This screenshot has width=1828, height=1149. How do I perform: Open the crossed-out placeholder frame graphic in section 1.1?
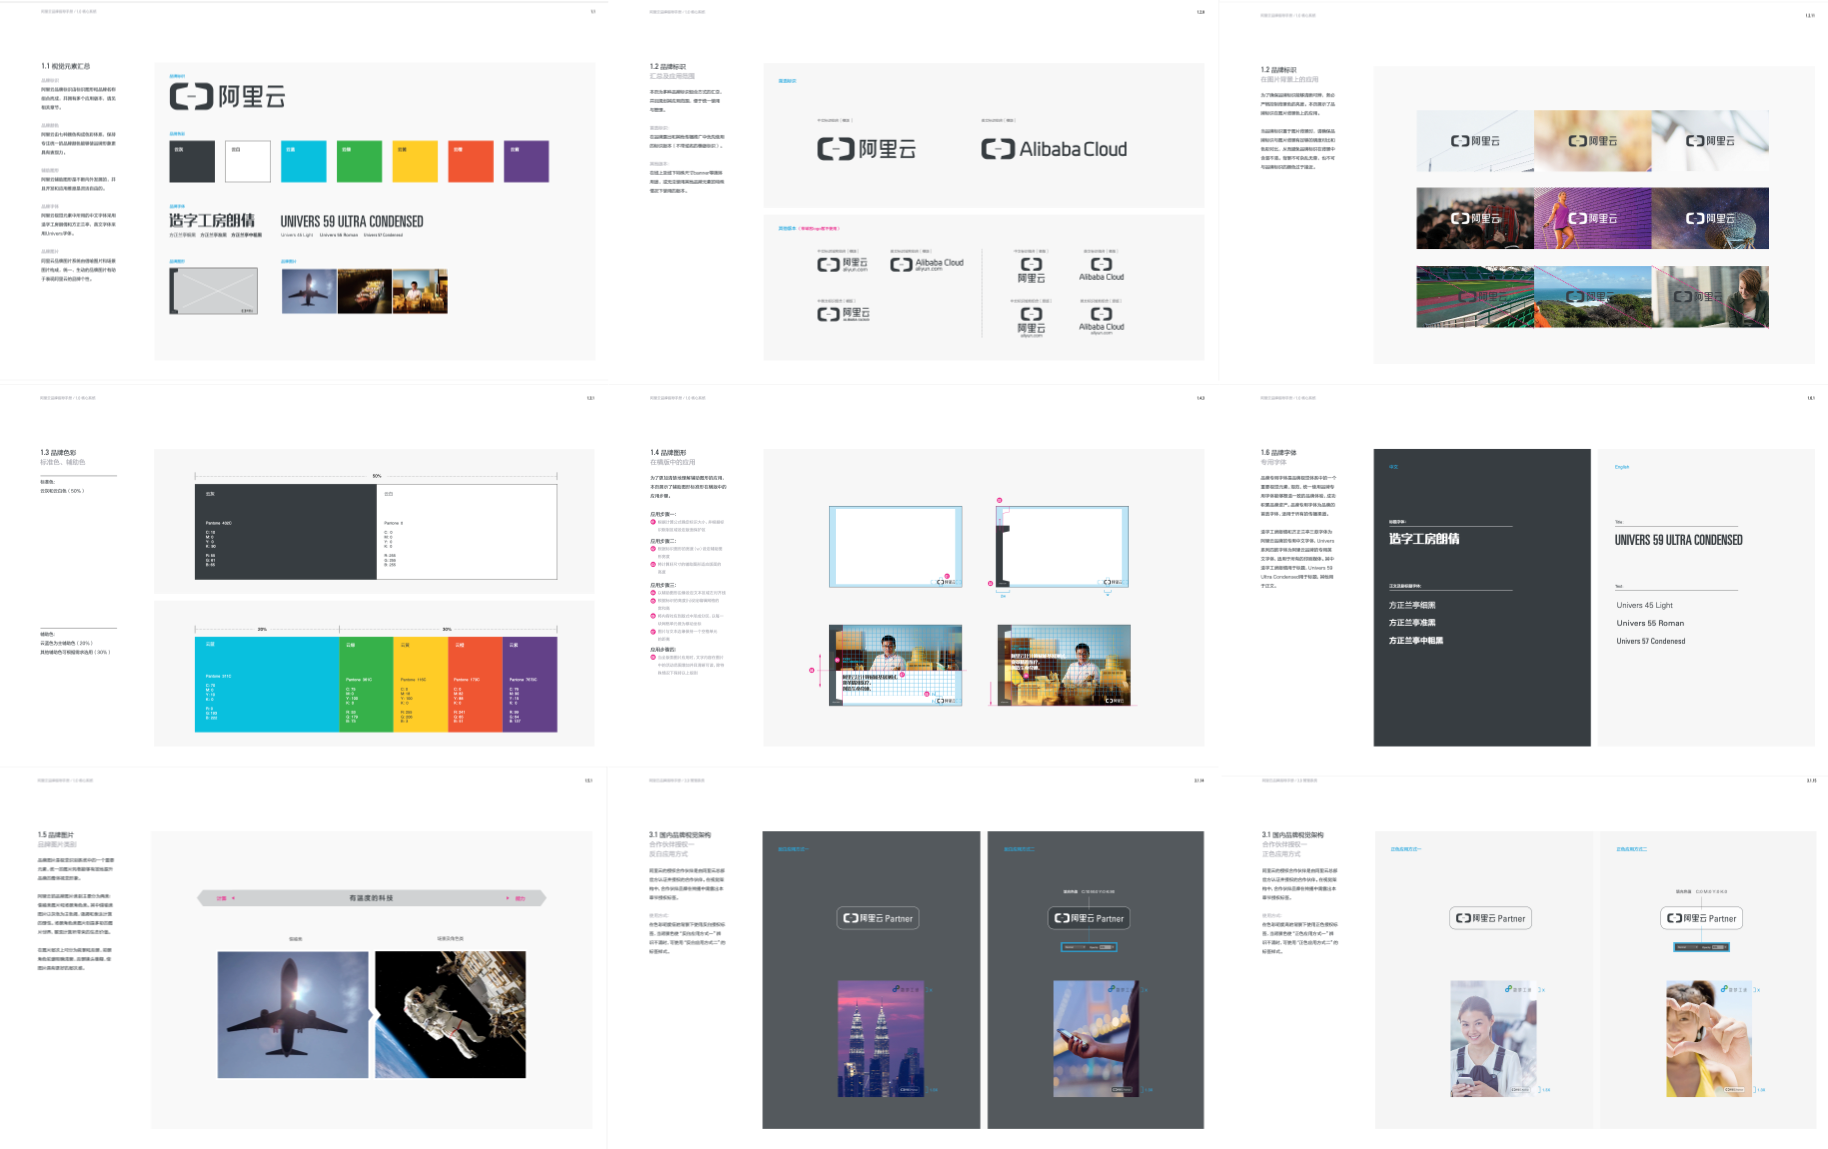pos(213,291)
